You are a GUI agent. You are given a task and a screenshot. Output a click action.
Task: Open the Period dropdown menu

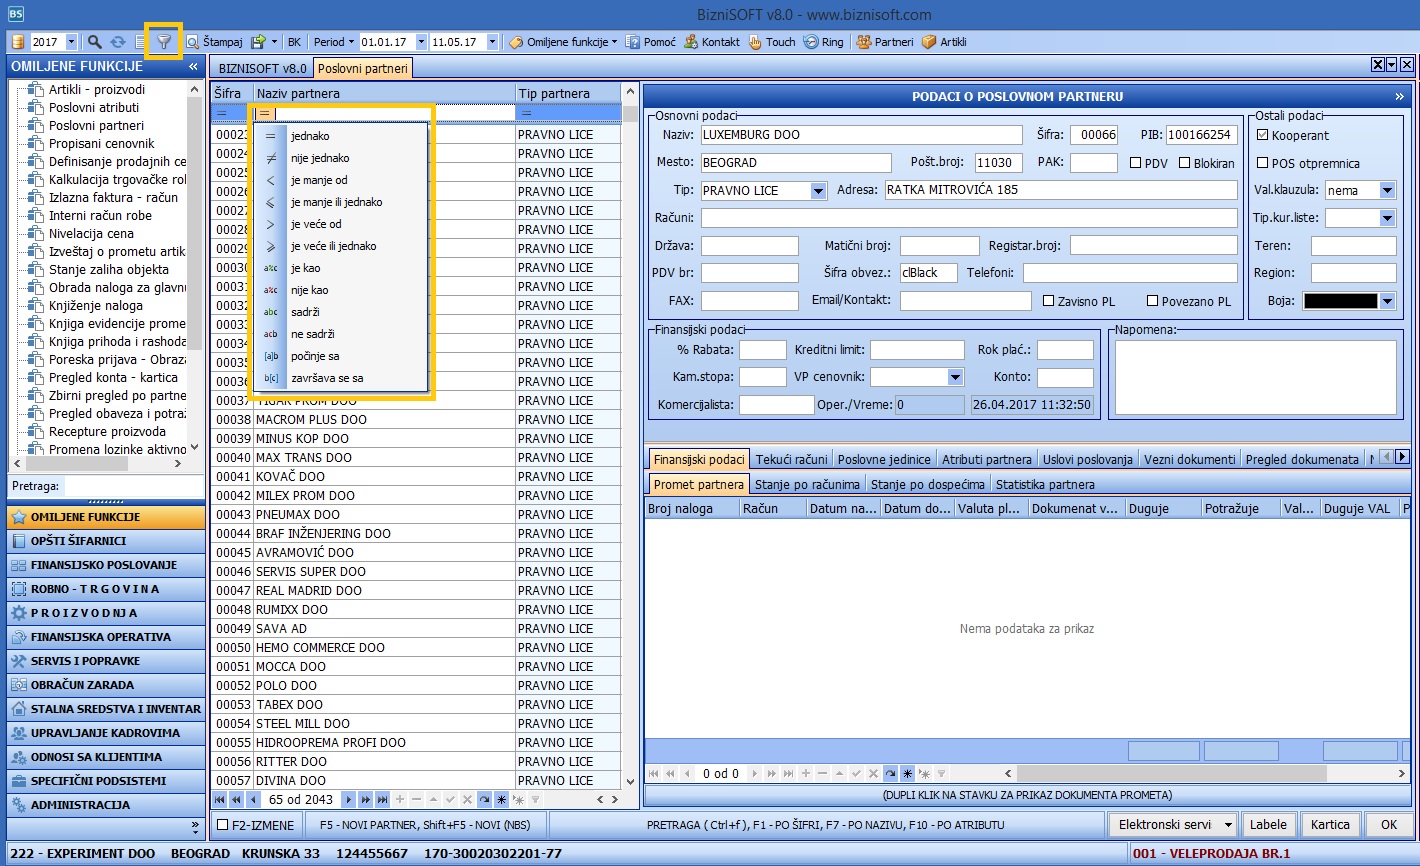(334, 42)
